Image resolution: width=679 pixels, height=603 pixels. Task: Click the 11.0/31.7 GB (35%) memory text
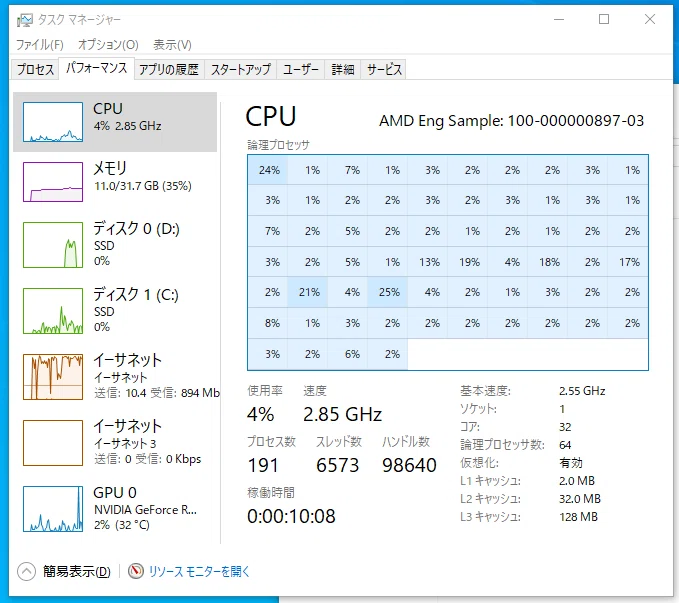click(x=143, y=186)
